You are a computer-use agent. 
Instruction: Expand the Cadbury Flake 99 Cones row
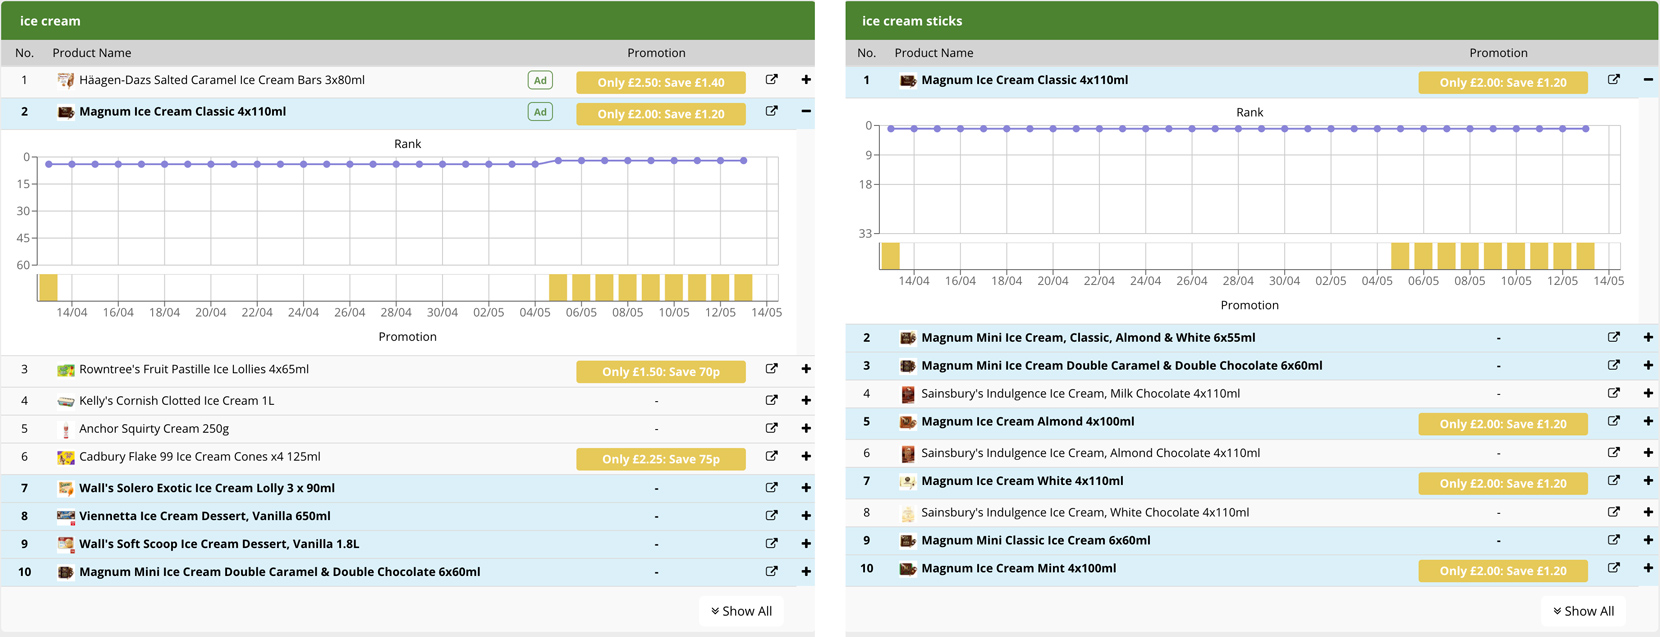806,456
